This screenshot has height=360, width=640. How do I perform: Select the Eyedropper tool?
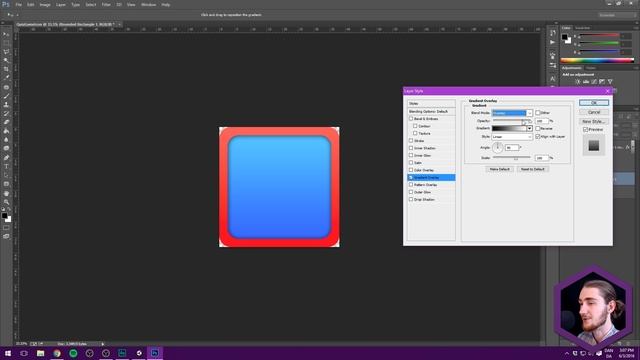tap(6, 78)
